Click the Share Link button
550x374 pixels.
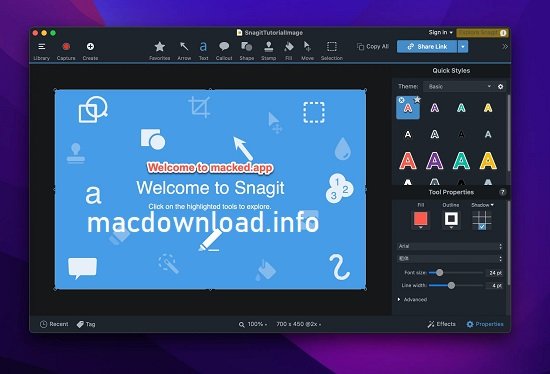(x=427, y=46)
